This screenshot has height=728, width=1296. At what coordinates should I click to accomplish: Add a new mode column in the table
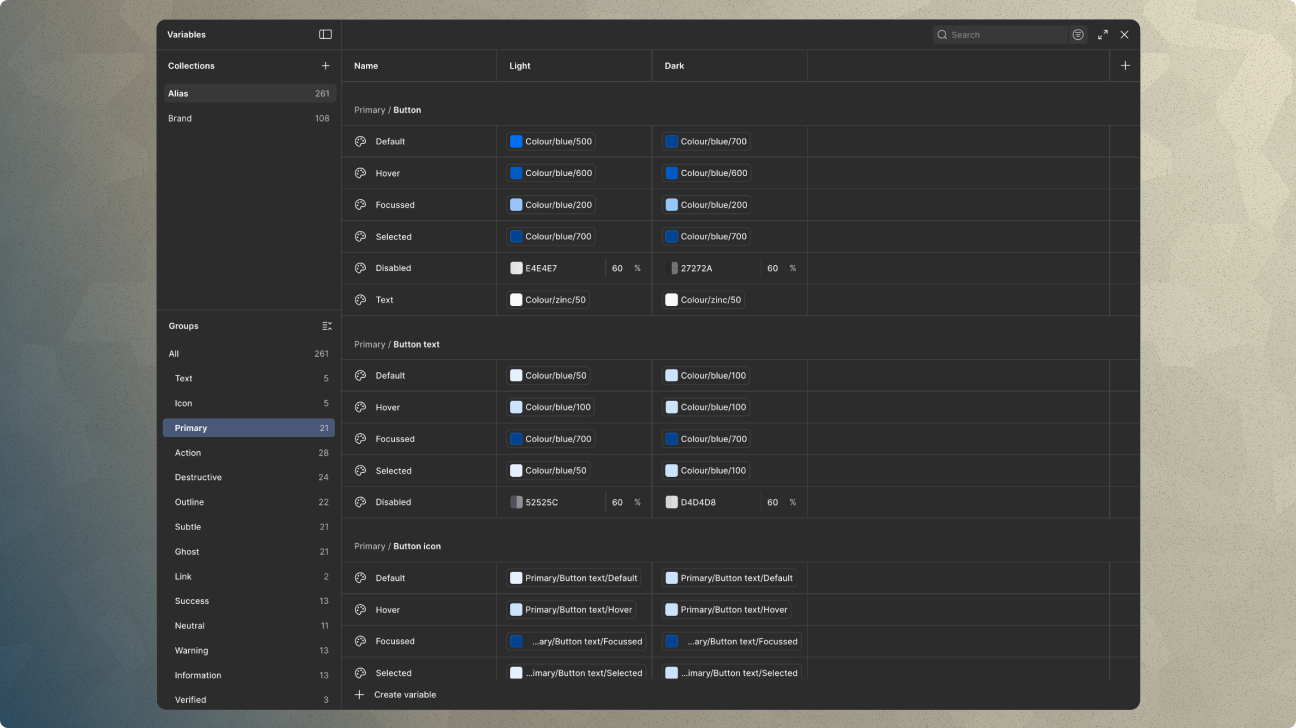1124,65
